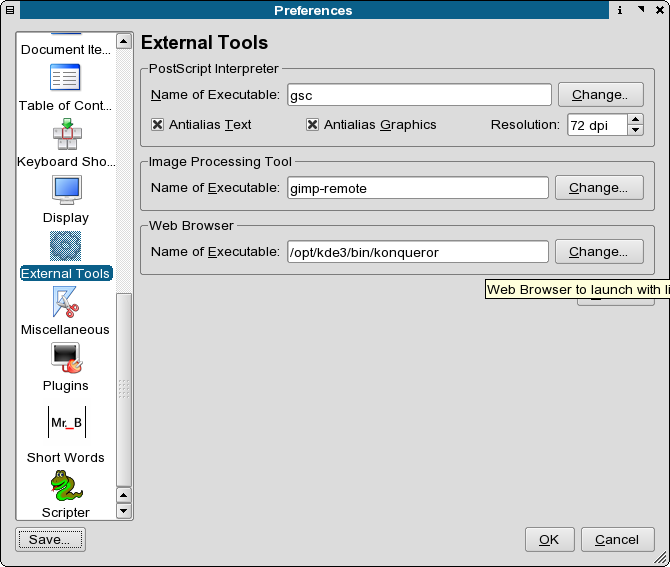Disable the Antialias Text checkbox
Image resolution: width=670 pixels, height=567 pixels.
pos(157,125)
